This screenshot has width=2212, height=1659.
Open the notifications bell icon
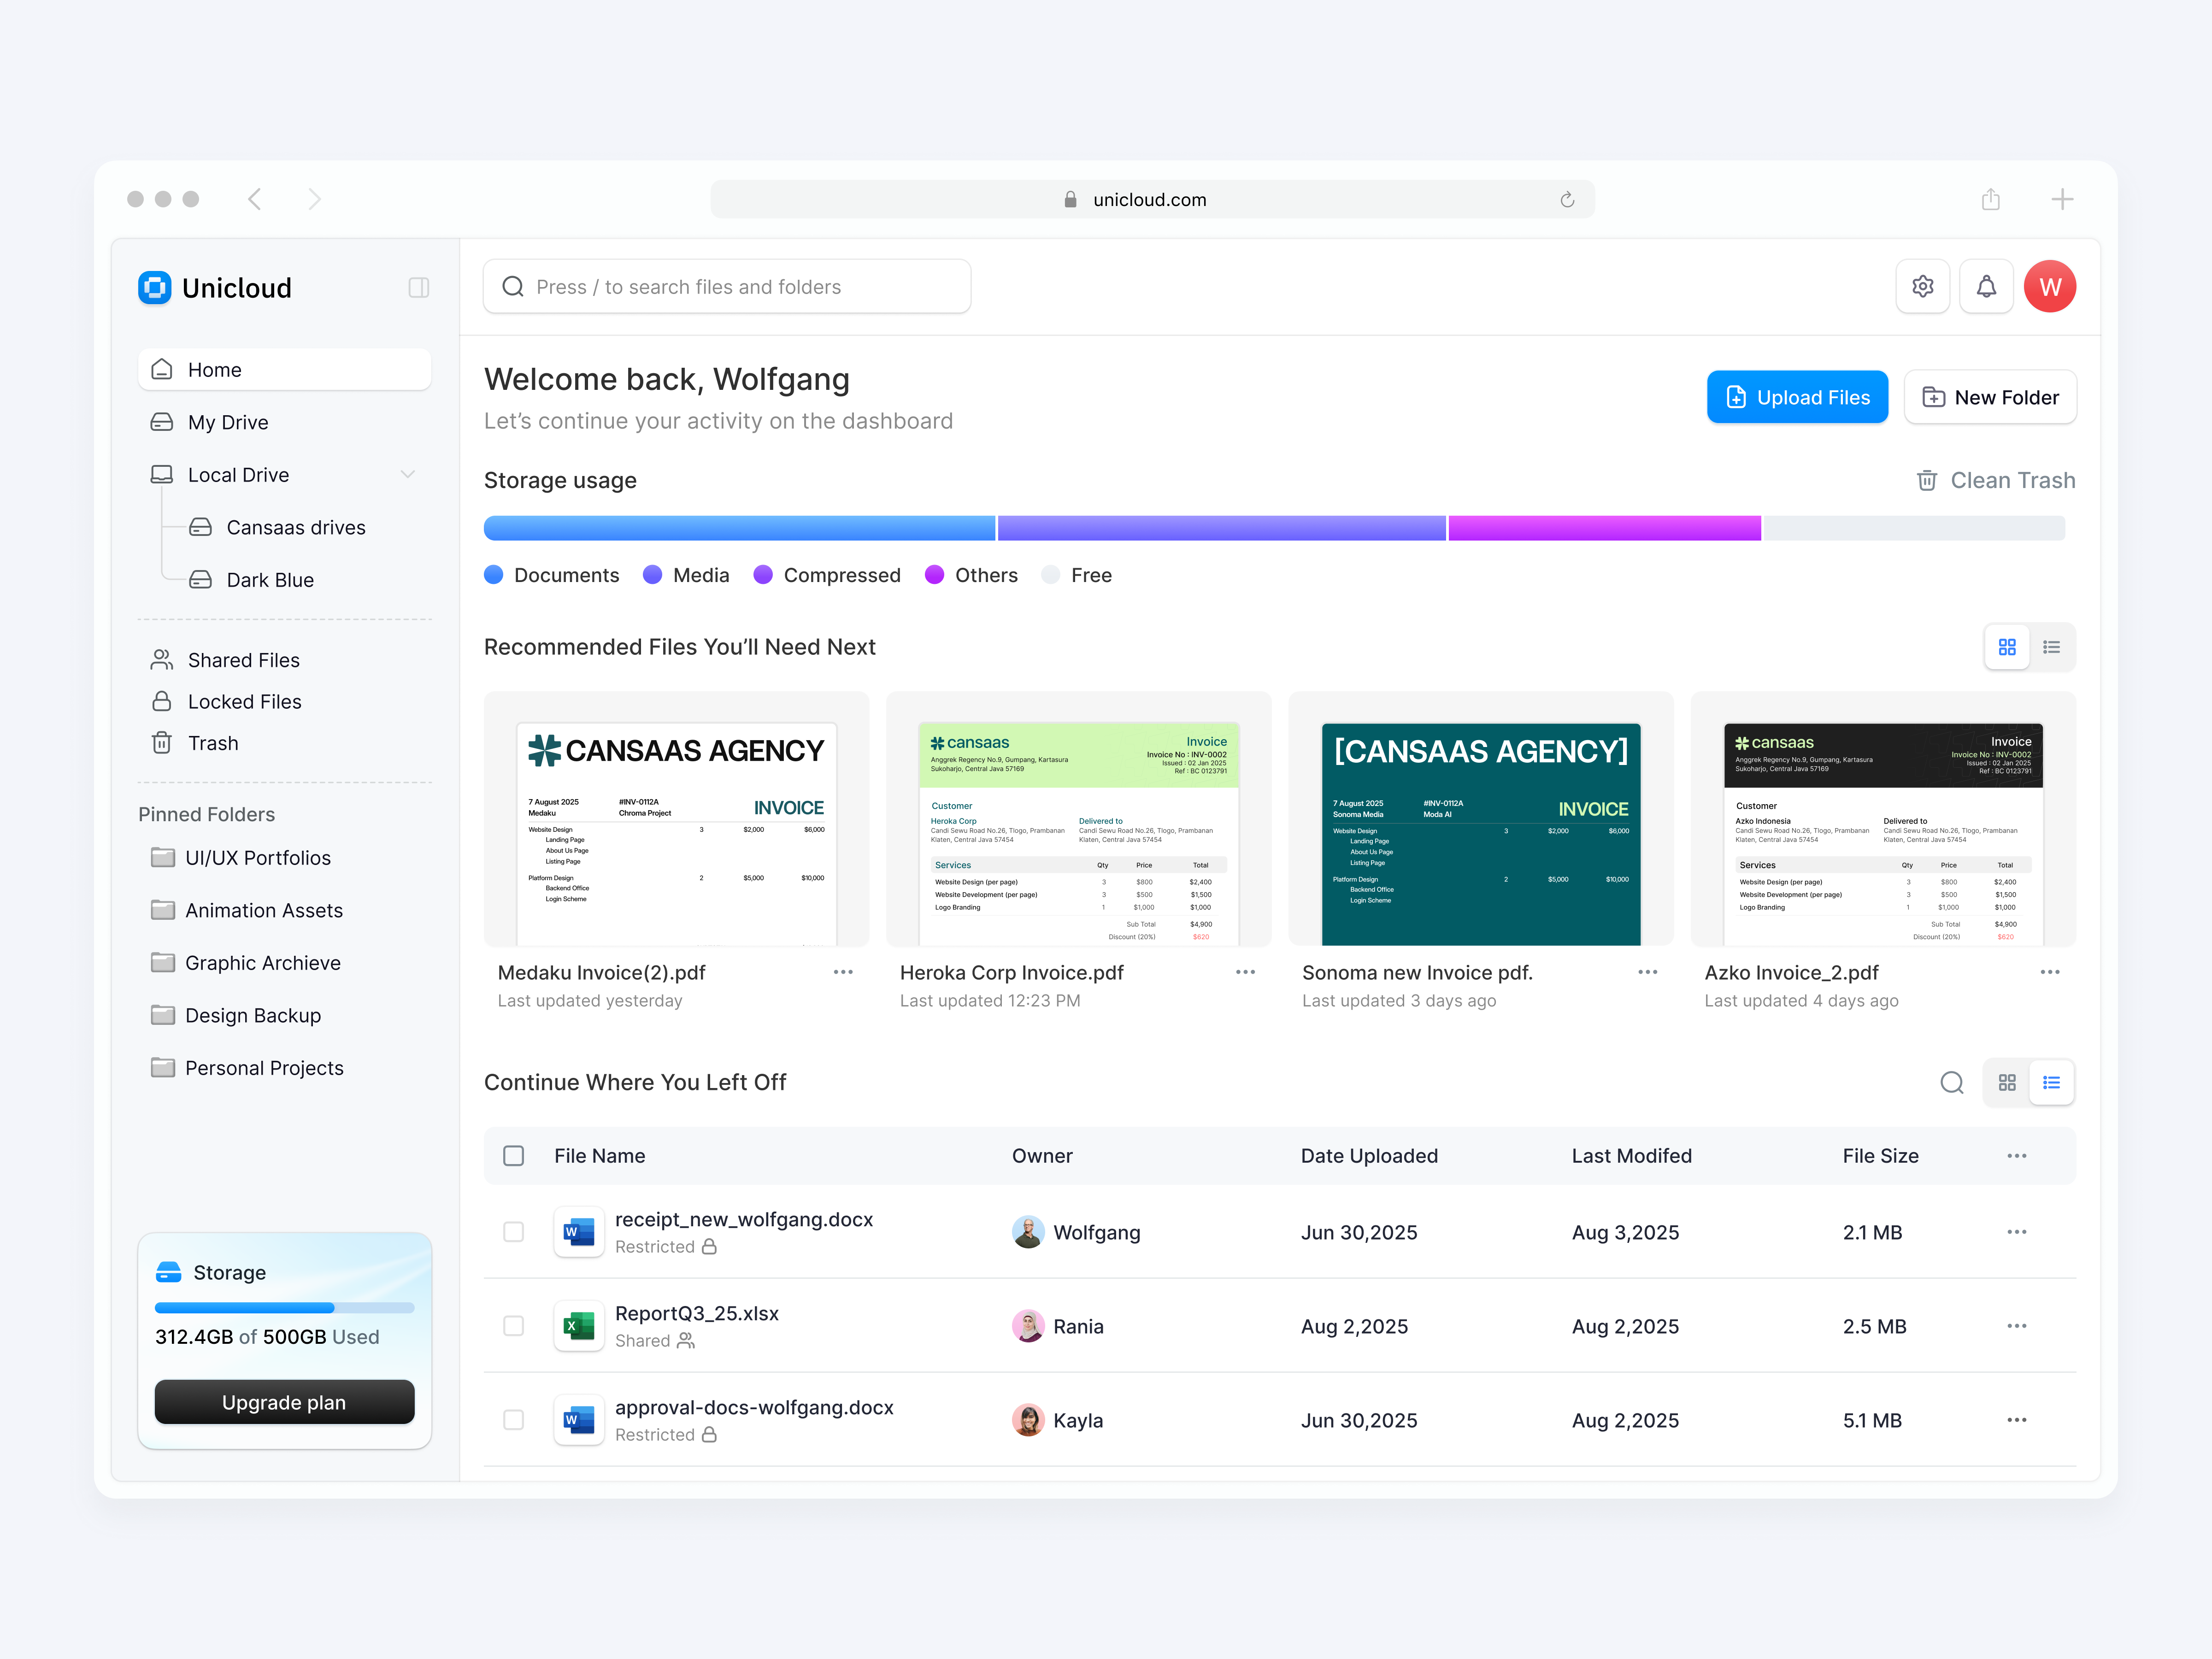tap(1986, 286)
